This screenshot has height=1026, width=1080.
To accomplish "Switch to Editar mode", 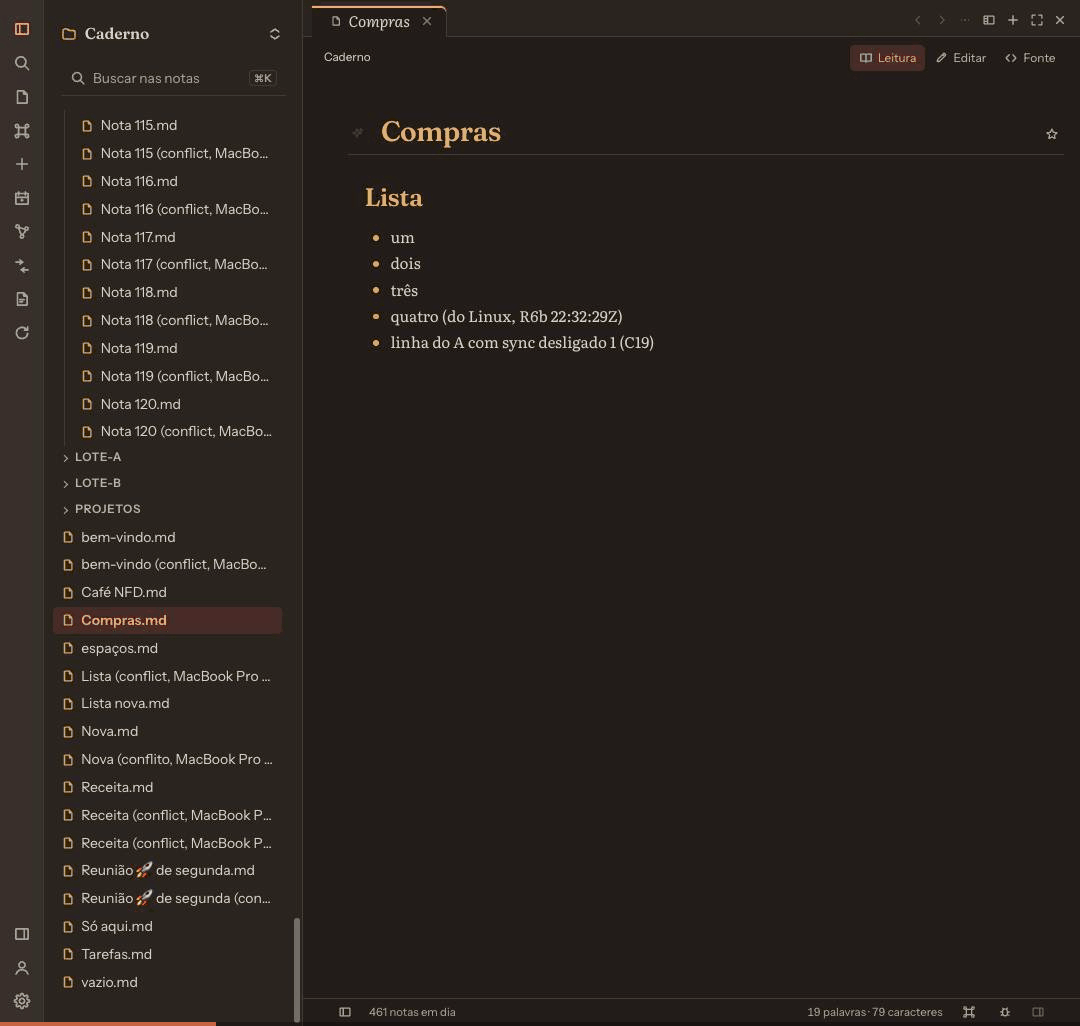I will (x=961, y=58).
